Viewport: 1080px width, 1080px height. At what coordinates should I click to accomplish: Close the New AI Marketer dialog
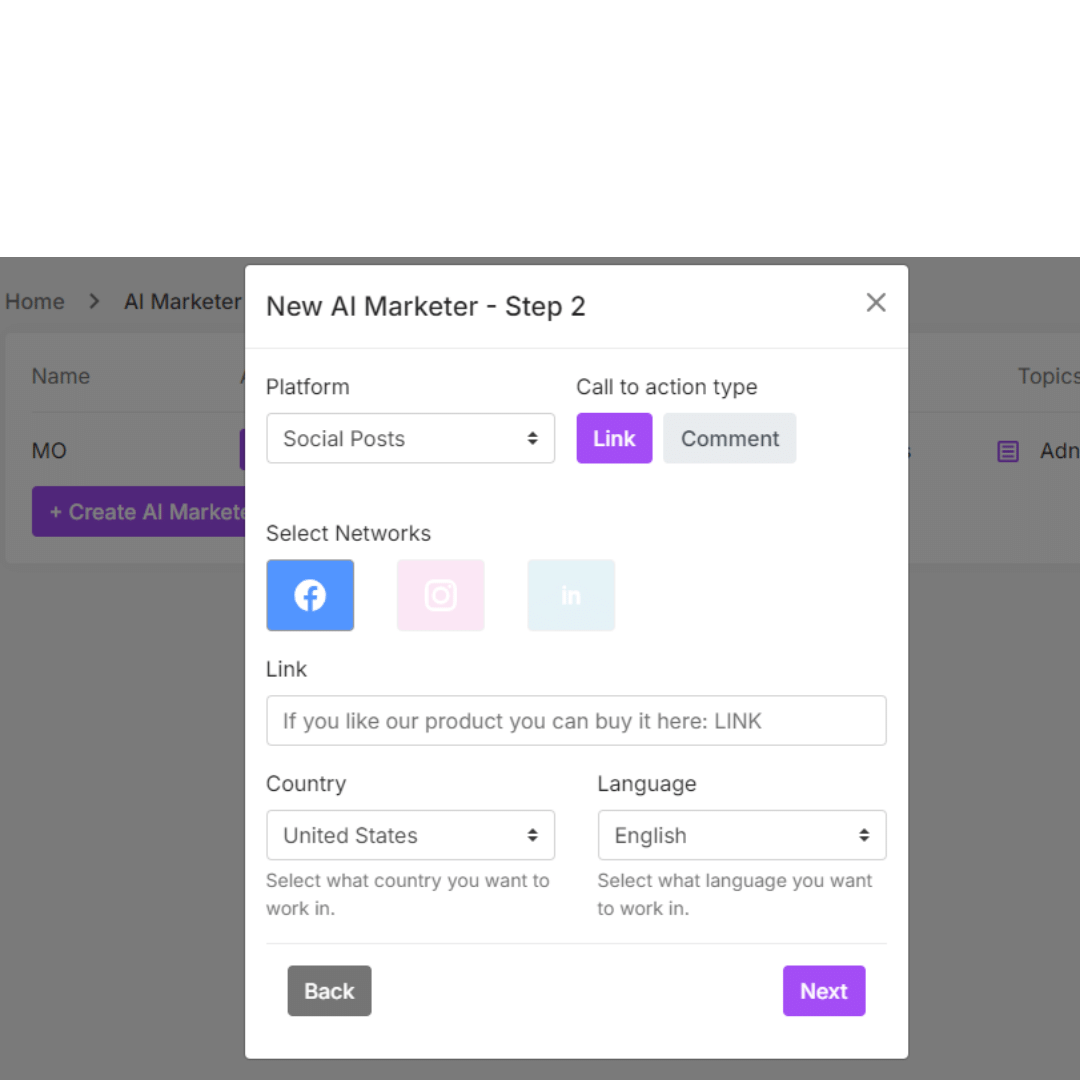tap(876, 303)
